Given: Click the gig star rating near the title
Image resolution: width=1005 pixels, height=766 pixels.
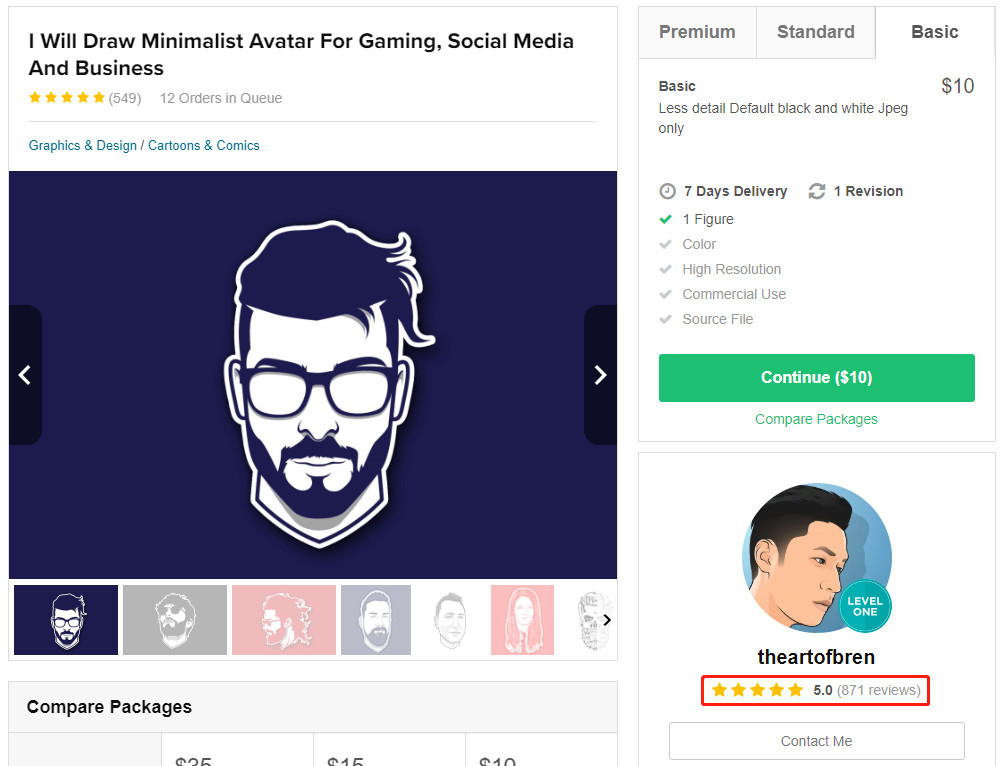Looking at the screenshot, I should [67, 97].
